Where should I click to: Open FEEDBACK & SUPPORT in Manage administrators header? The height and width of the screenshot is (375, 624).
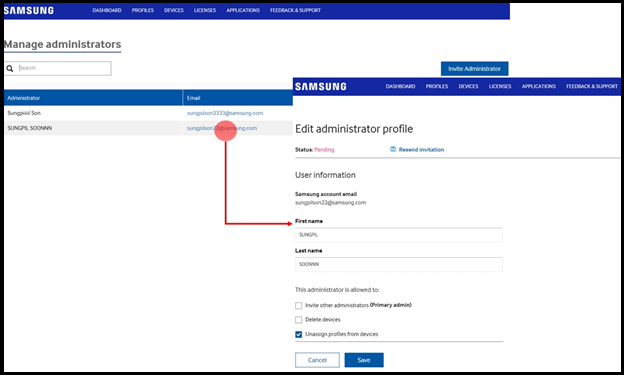(295, 10)
